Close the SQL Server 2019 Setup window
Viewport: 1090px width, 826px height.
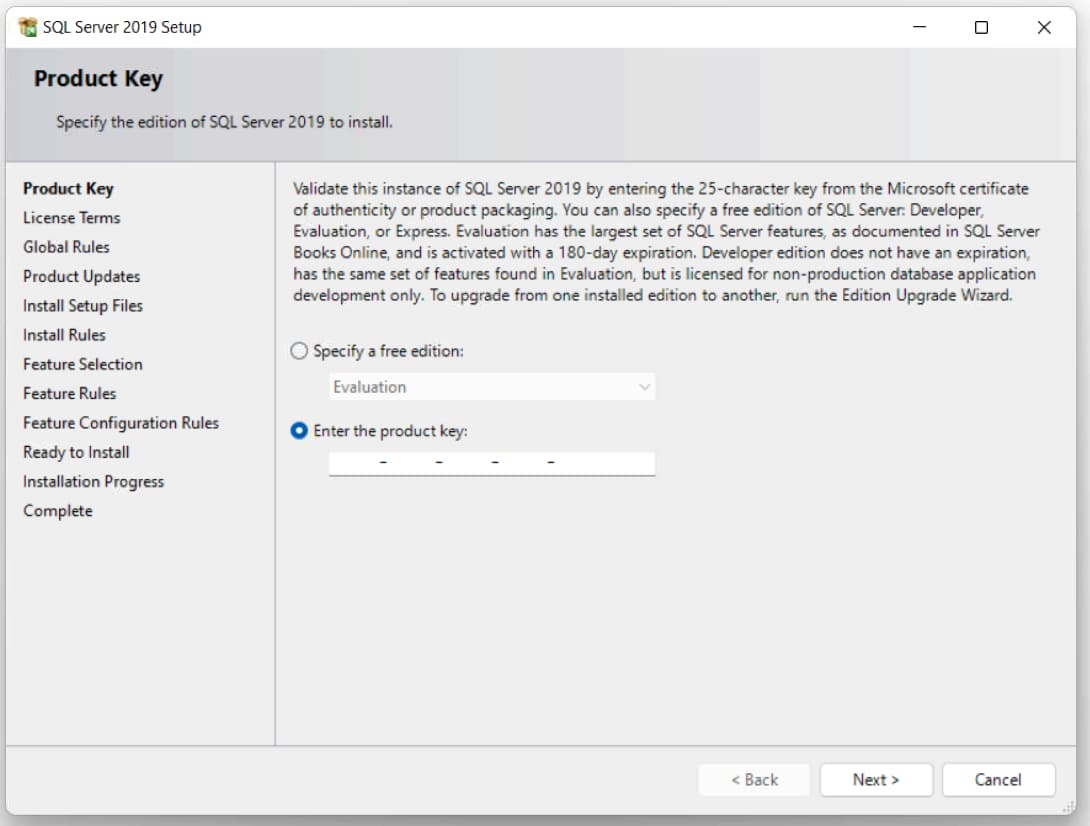pyautogui.click(x=1044, y=28)
